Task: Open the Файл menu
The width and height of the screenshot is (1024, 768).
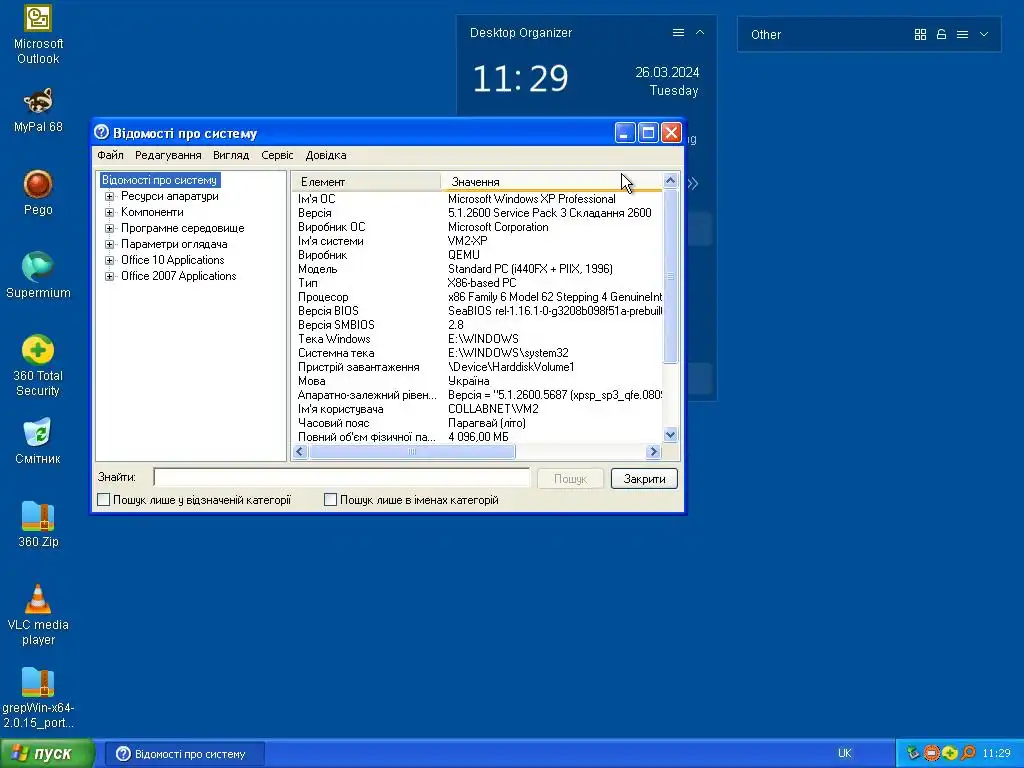Action: point(110,155)
